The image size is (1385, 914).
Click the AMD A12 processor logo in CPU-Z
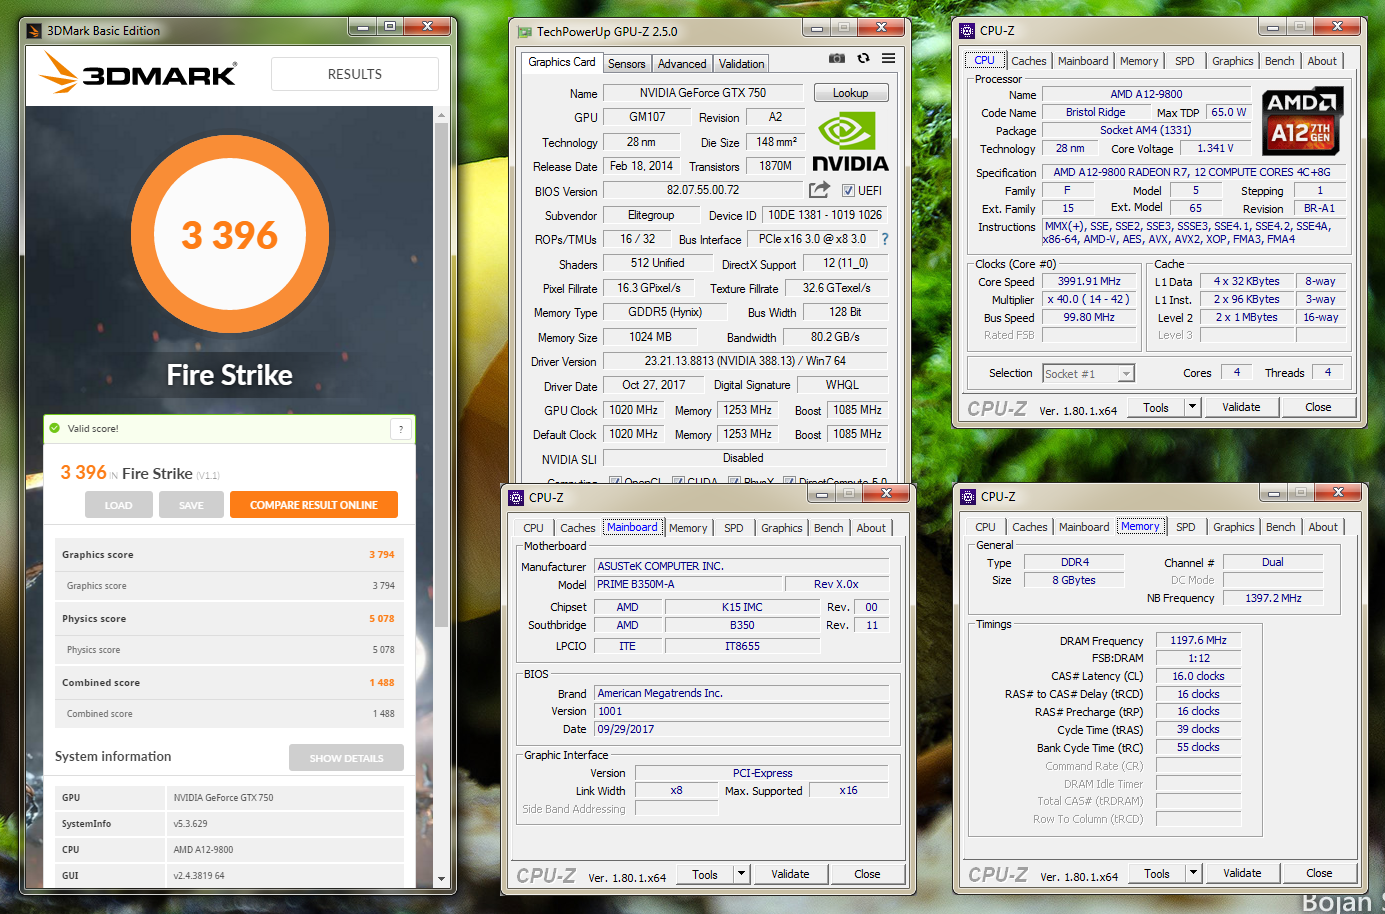[x=1302, y=120]
